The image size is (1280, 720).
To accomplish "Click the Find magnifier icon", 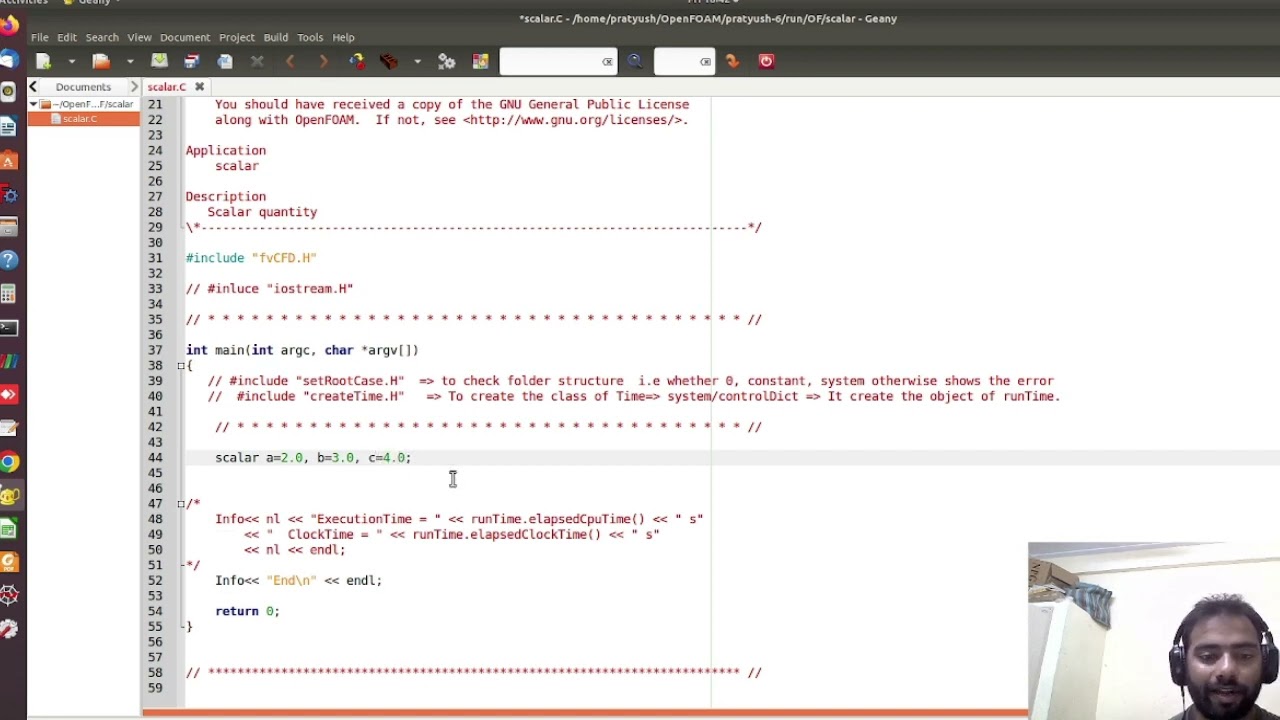I will [x=635, y=61].
